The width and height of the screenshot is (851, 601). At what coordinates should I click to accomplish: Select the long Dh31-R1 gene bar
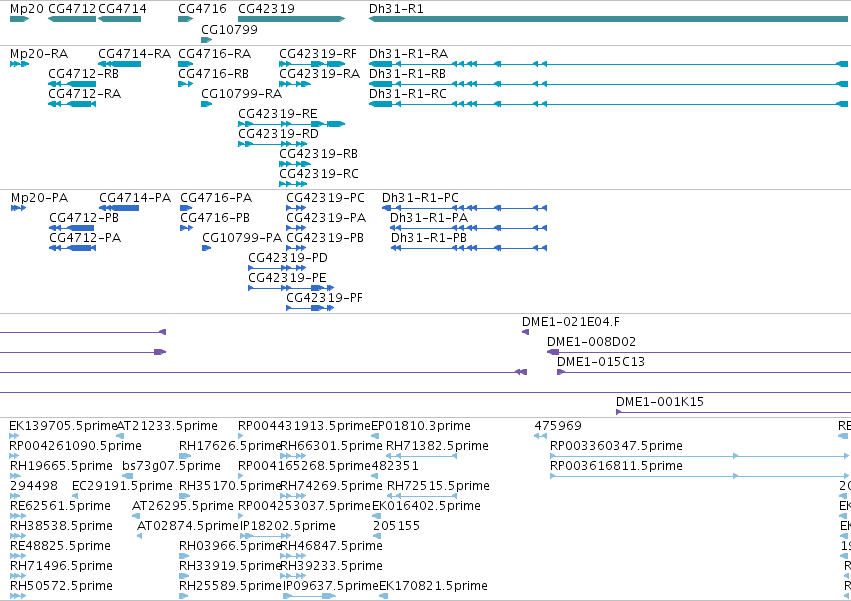pyautogui.click(x=608, y=19)
